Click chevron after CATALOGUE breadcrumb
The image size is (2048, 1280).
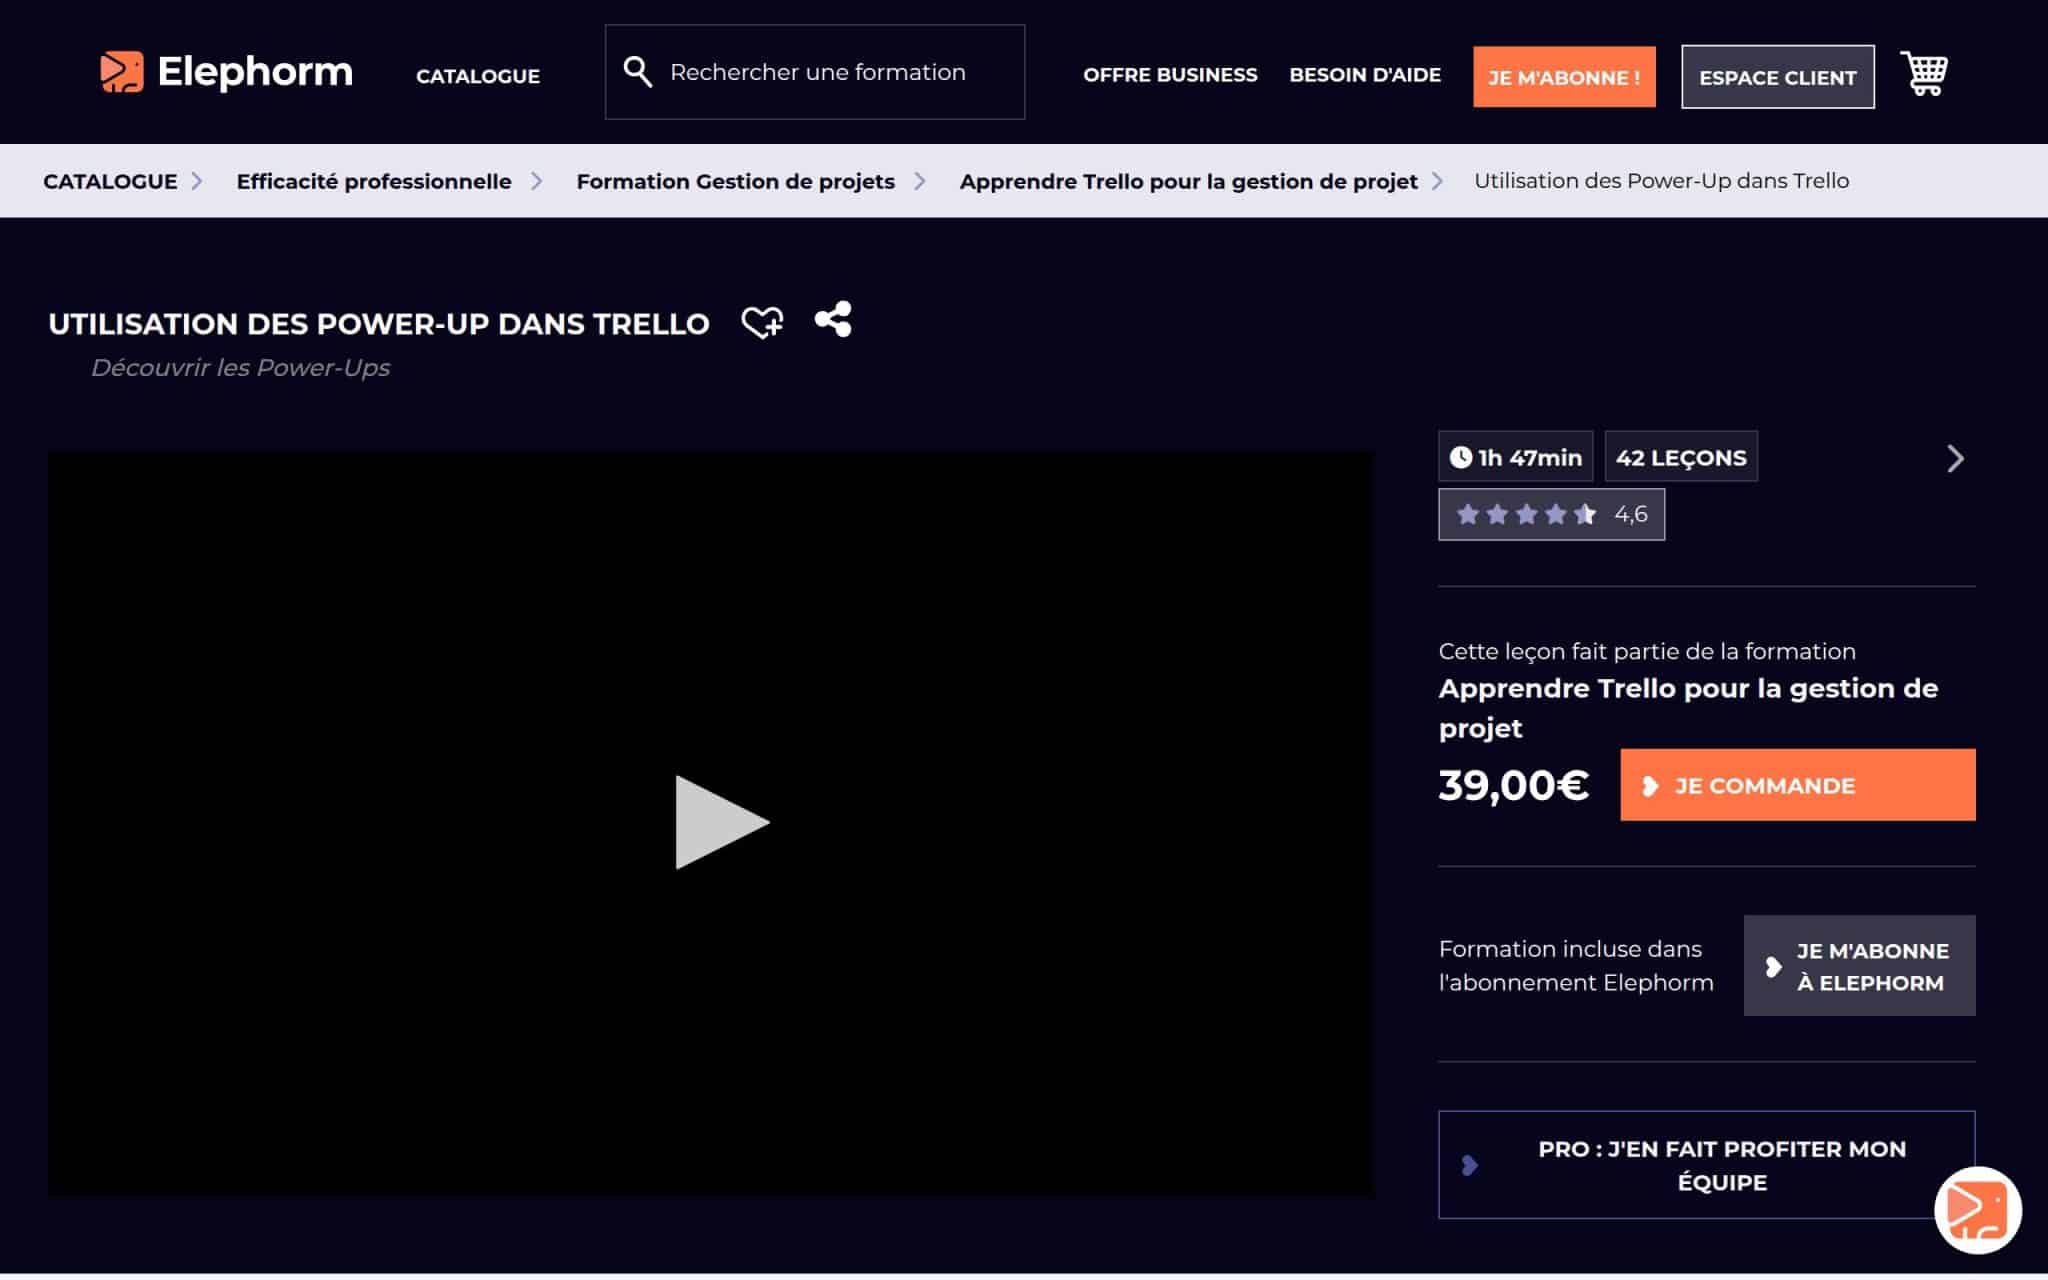[197, 181]
